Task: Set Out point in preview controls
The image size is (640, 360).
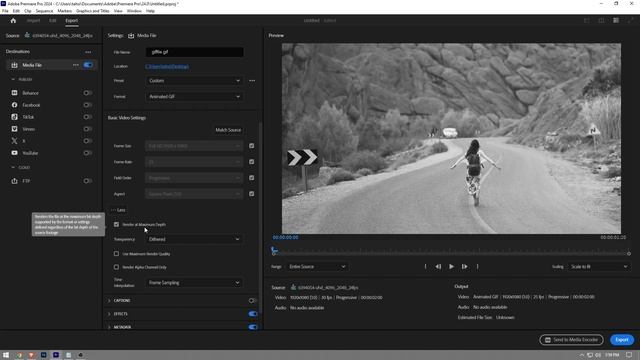Action: click(x=478, y=267)
